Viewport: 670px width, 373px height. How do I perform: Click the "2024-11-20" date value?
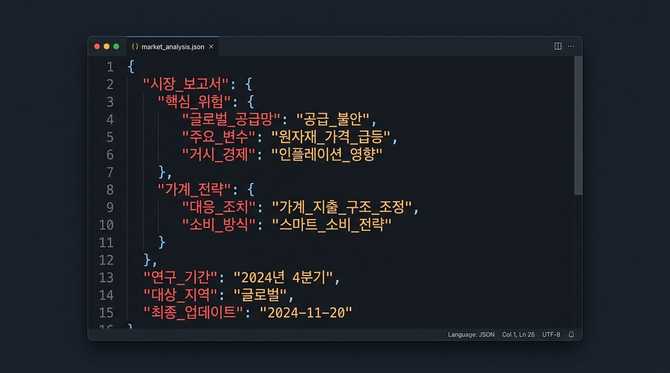(306, 312)
